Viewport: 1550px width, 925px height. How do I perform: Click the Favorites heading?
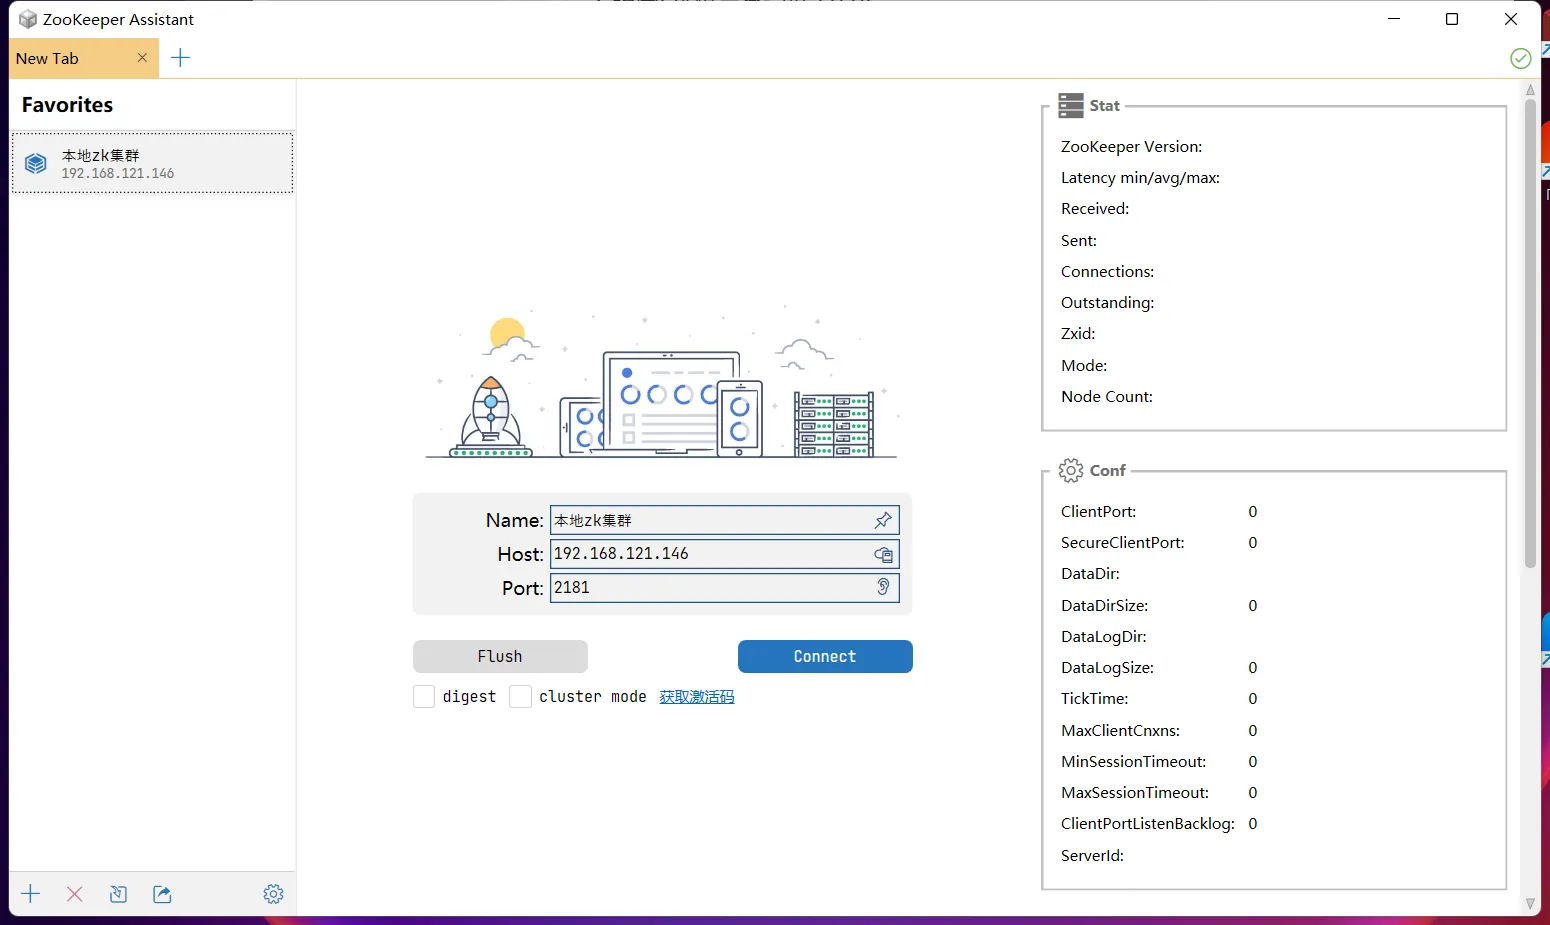point(67,105)
